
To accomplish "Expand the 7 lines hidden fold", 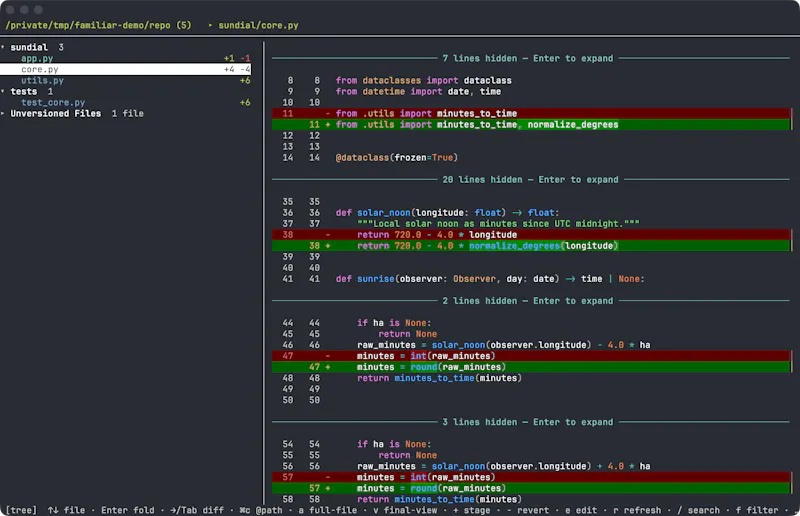I will tap(528, 58).
